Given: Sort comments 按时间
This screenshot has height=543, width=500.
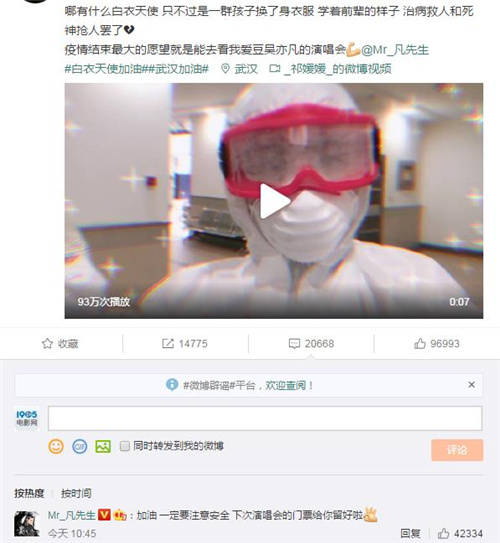Looking at the screenshot, I should tap(76, 493).
